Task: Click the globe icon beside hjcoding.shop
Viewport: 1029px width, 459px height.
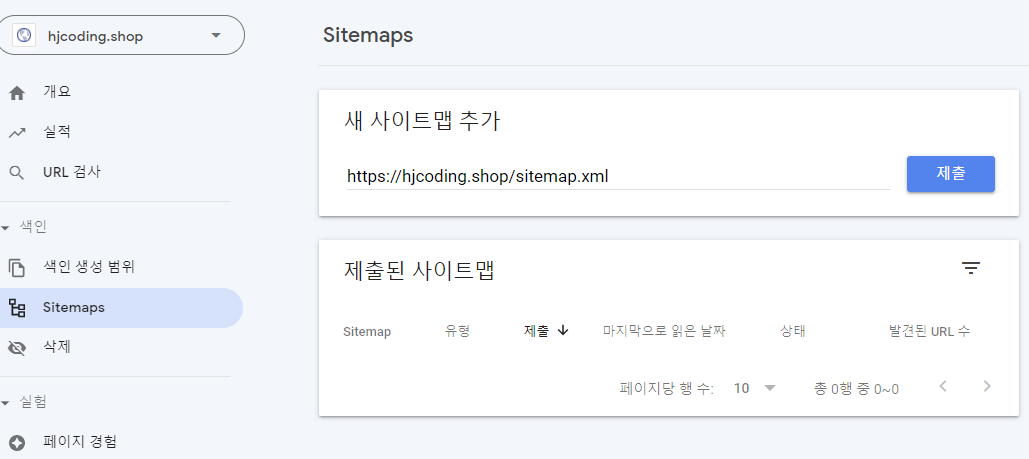Action: pyautogui.click(x=24, y=35)
